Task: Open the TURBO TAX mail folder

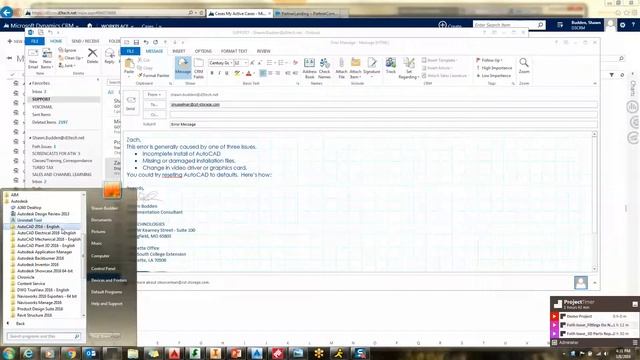Action: (43, 167)
